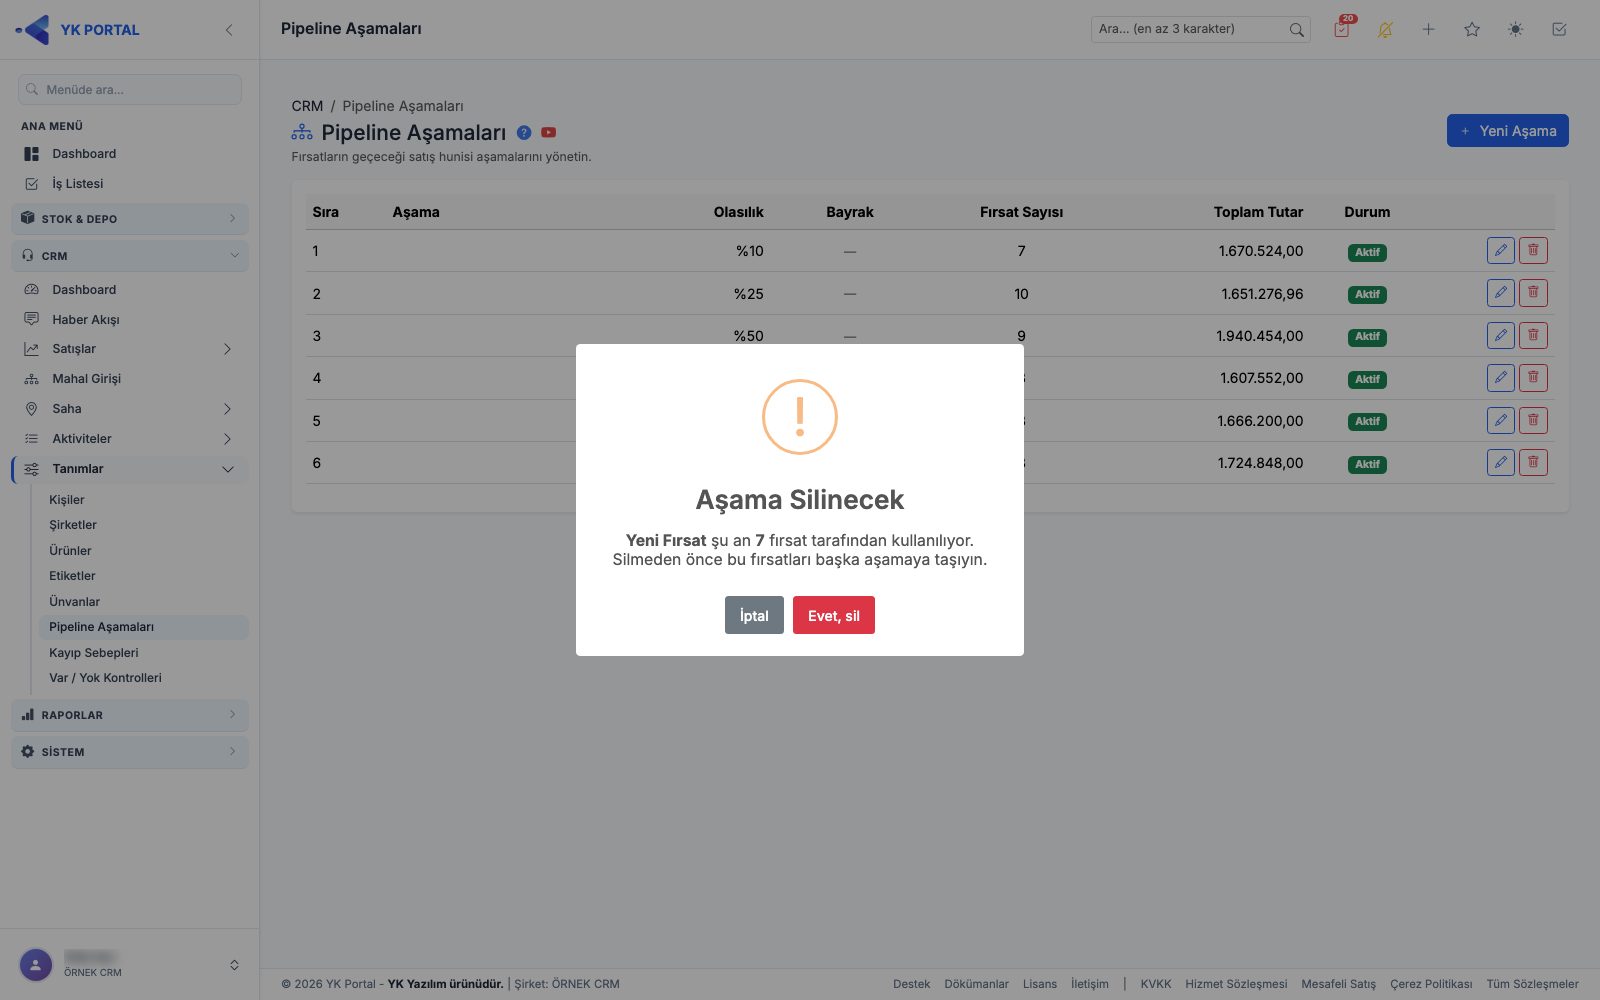Click the star favorites icon
Image resolution: width=1600 pixels, height=1000 pixels.
[1472, 30]
